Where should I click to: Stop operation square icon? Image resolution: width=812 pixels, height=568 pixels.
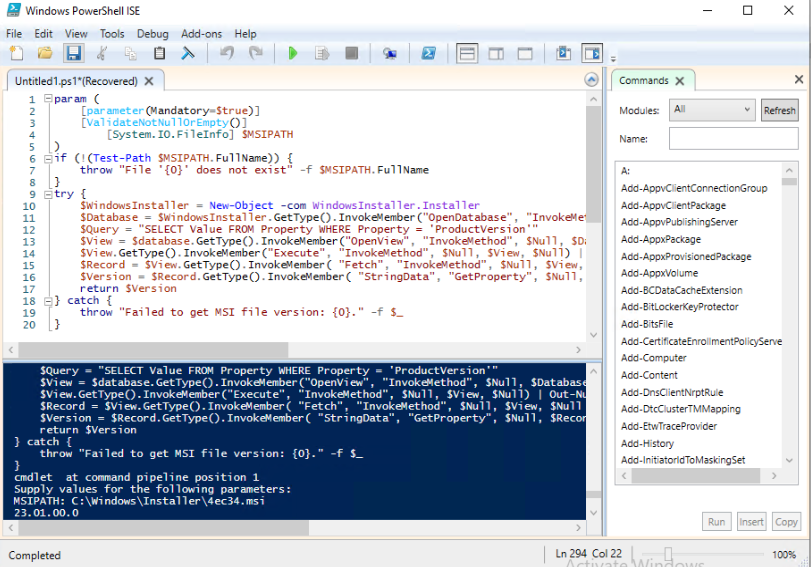[352, 53]
